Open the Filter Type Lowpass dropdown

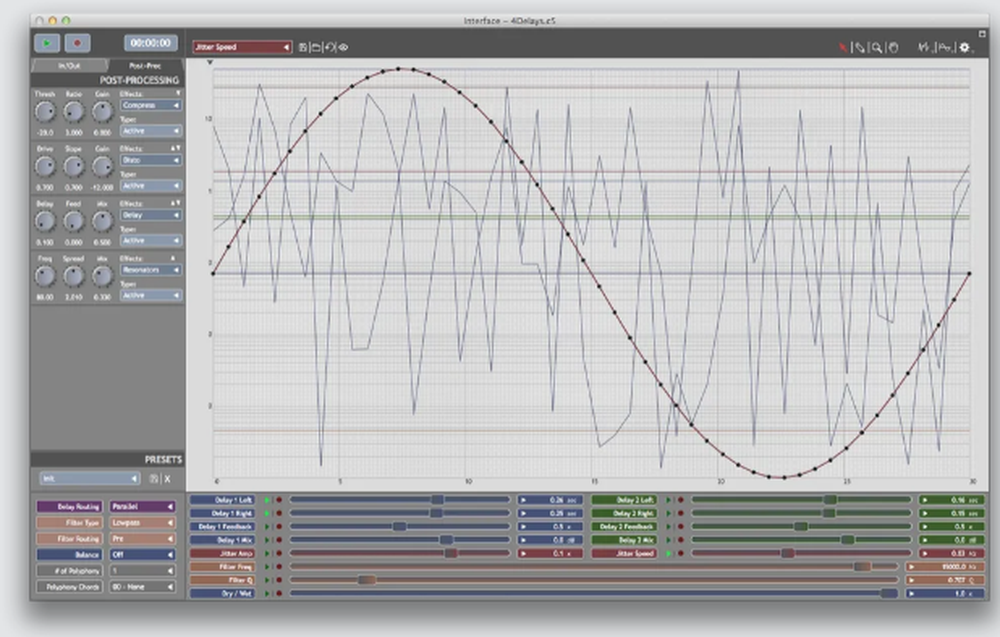142,522
